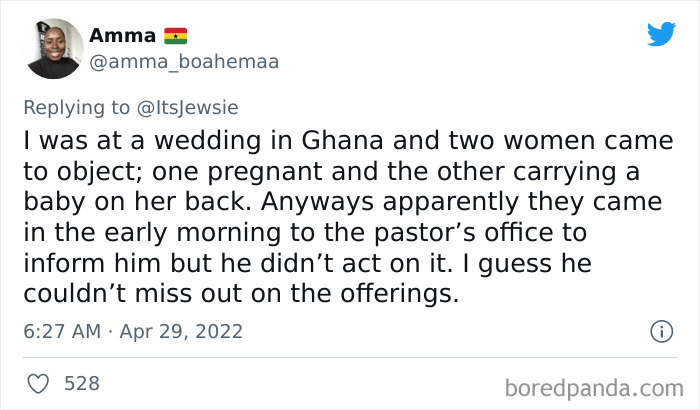700x410 pixels.
Task: Open the @amma_boahemaa handle
Action: point(183,62)
